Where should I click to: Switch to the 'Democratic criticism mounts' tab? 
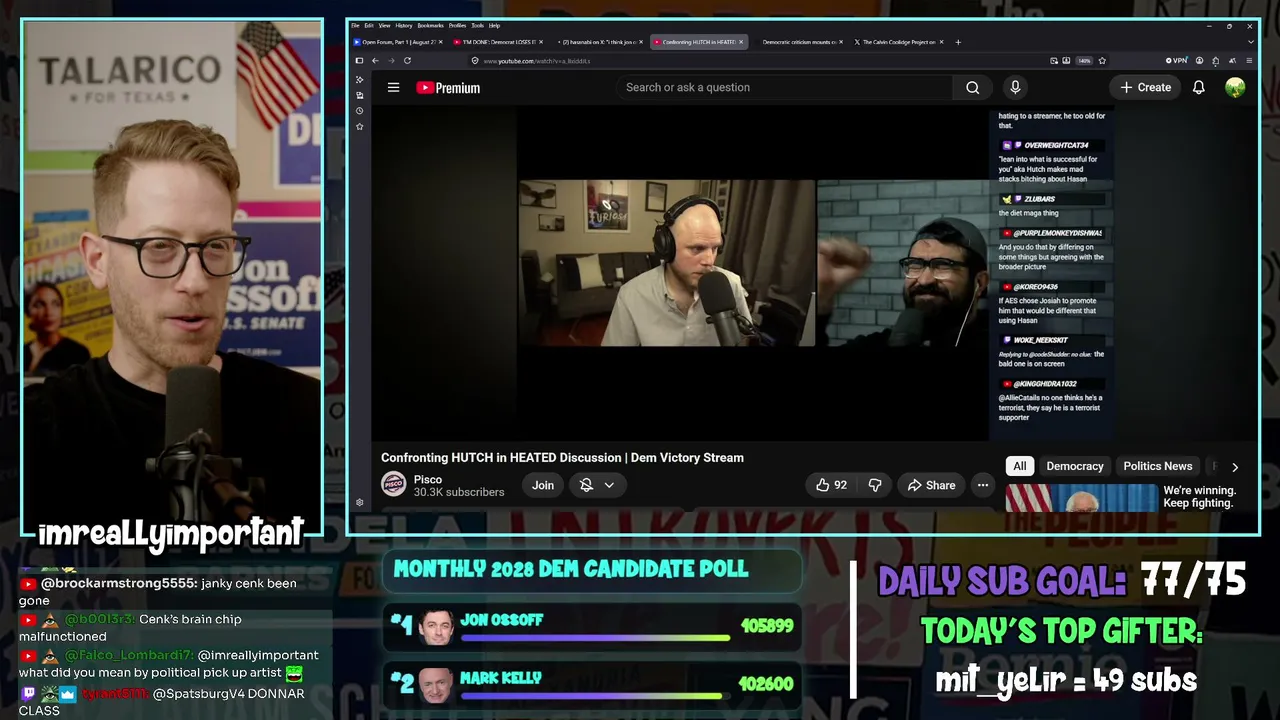(x=798, y=42)
